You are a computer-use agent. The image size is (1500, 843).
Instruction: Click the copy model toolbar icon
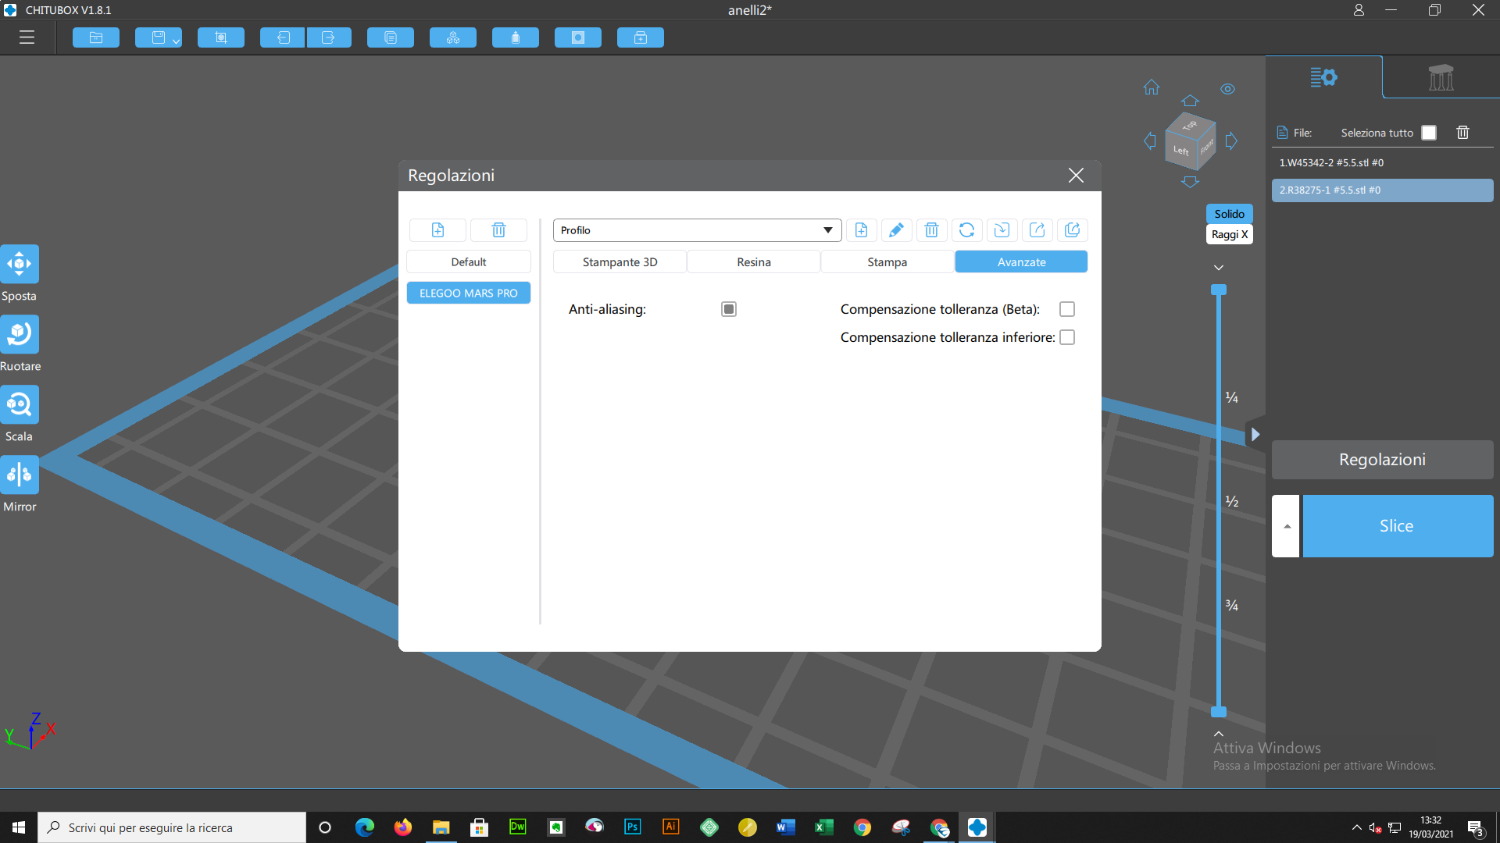tap(391, 38)
